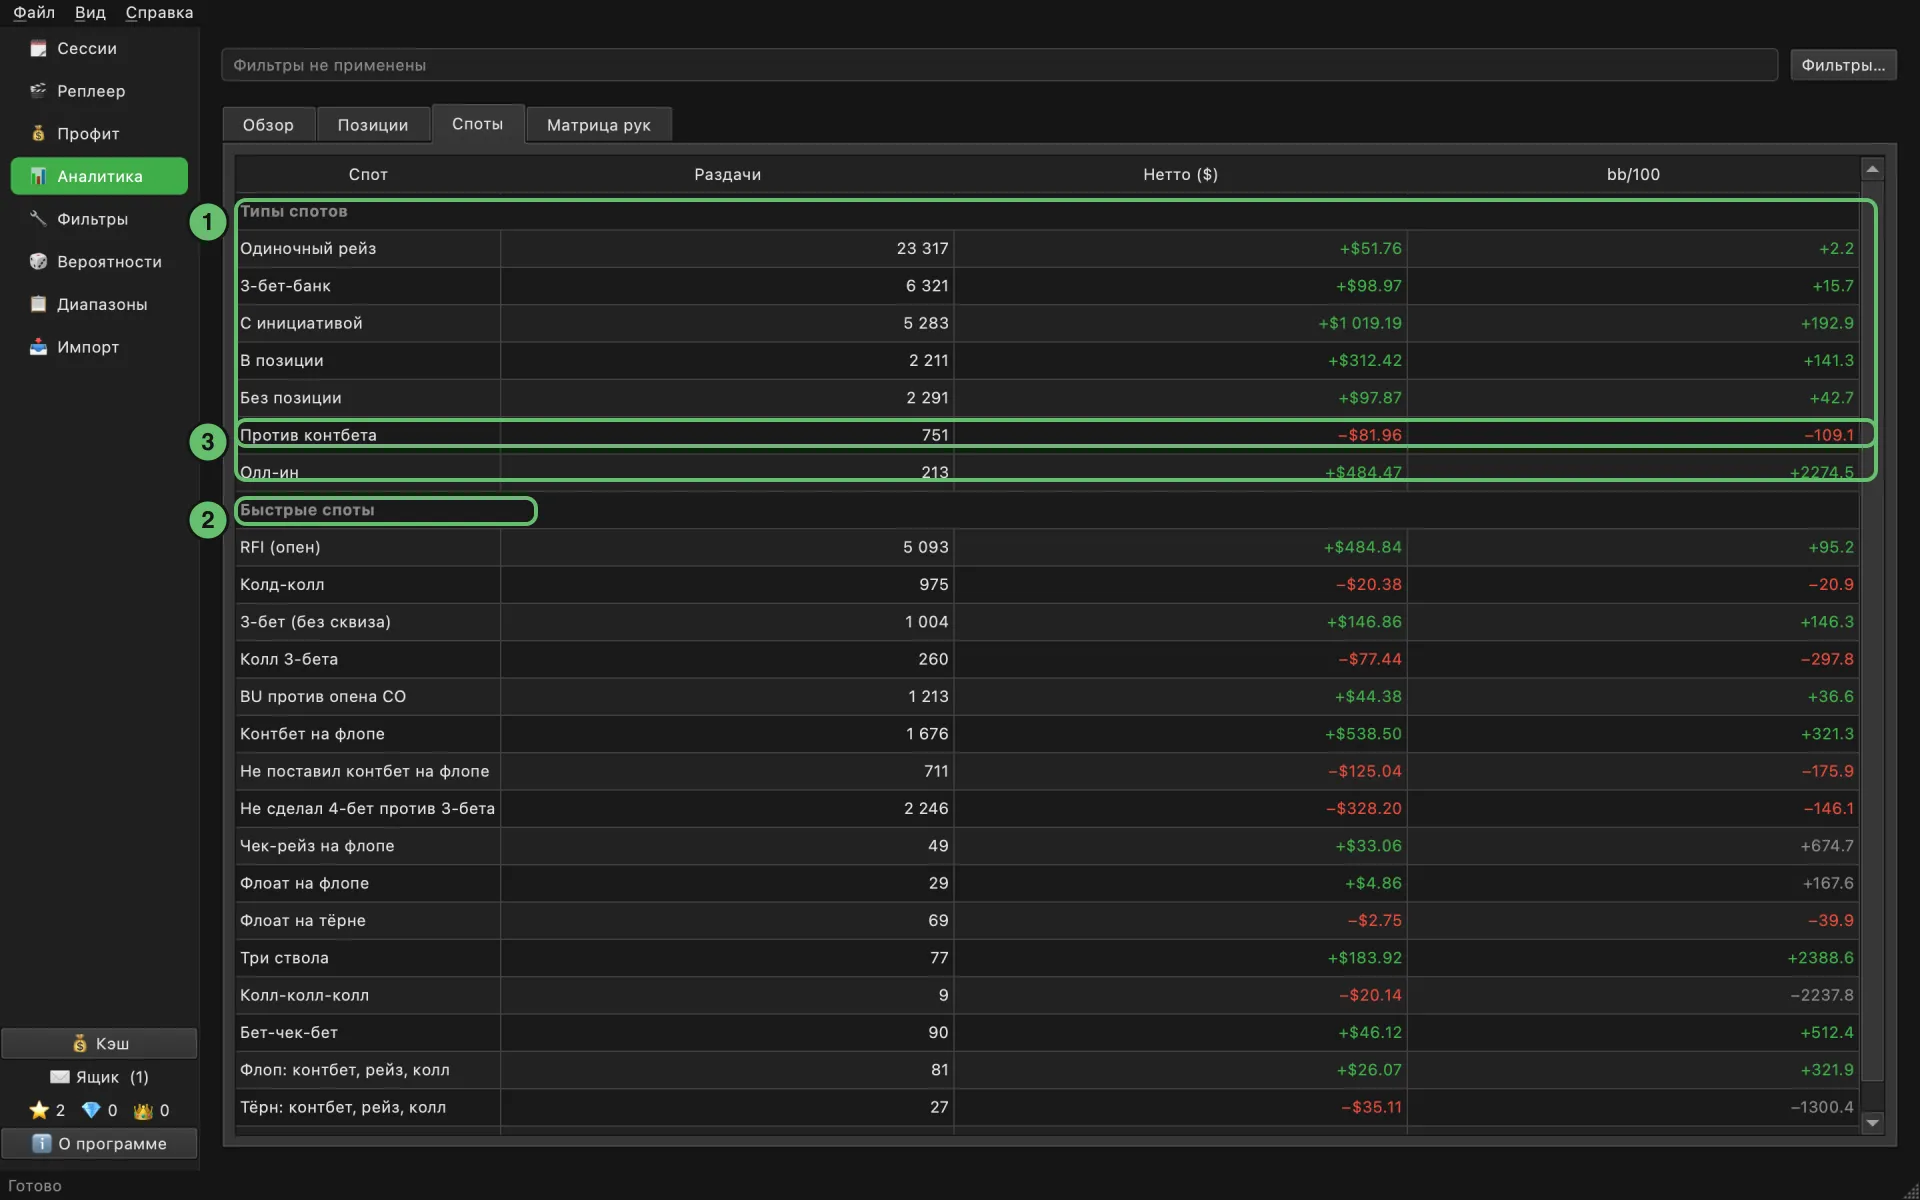Viewport: 1920px width, 1200px height.
Task: Click the Кэш money bag icon
Action: point(80,1043)
